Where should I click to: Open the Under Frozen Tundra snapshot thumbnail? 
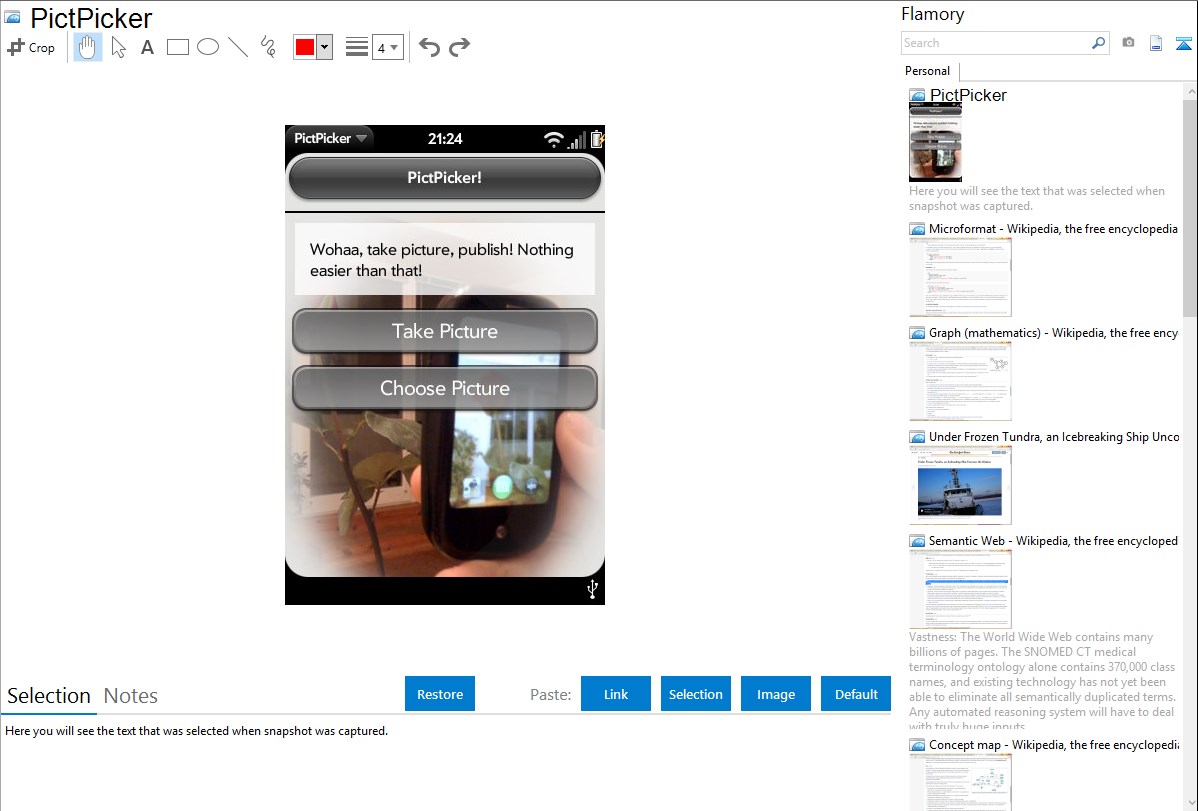960,485
